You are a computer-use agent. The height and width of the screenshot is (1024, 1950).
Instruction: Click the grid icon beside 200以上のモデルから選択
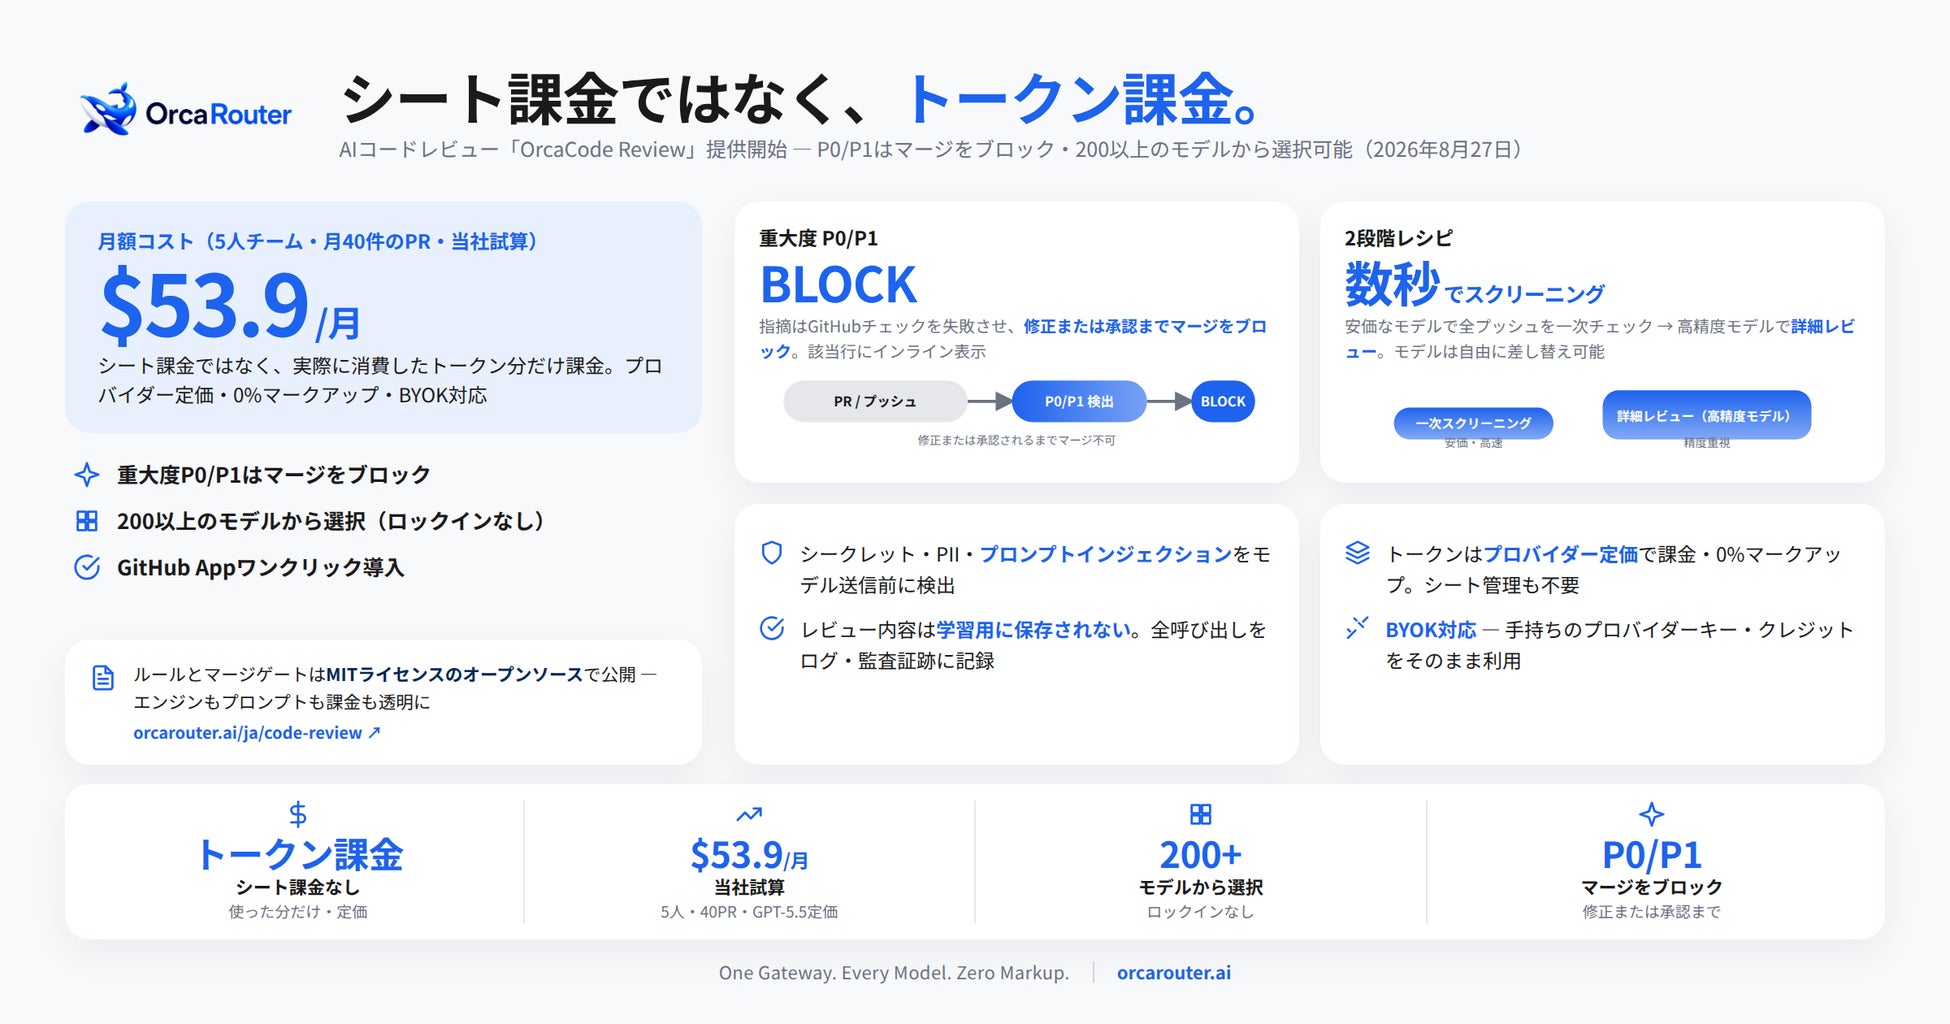point(87,521)
